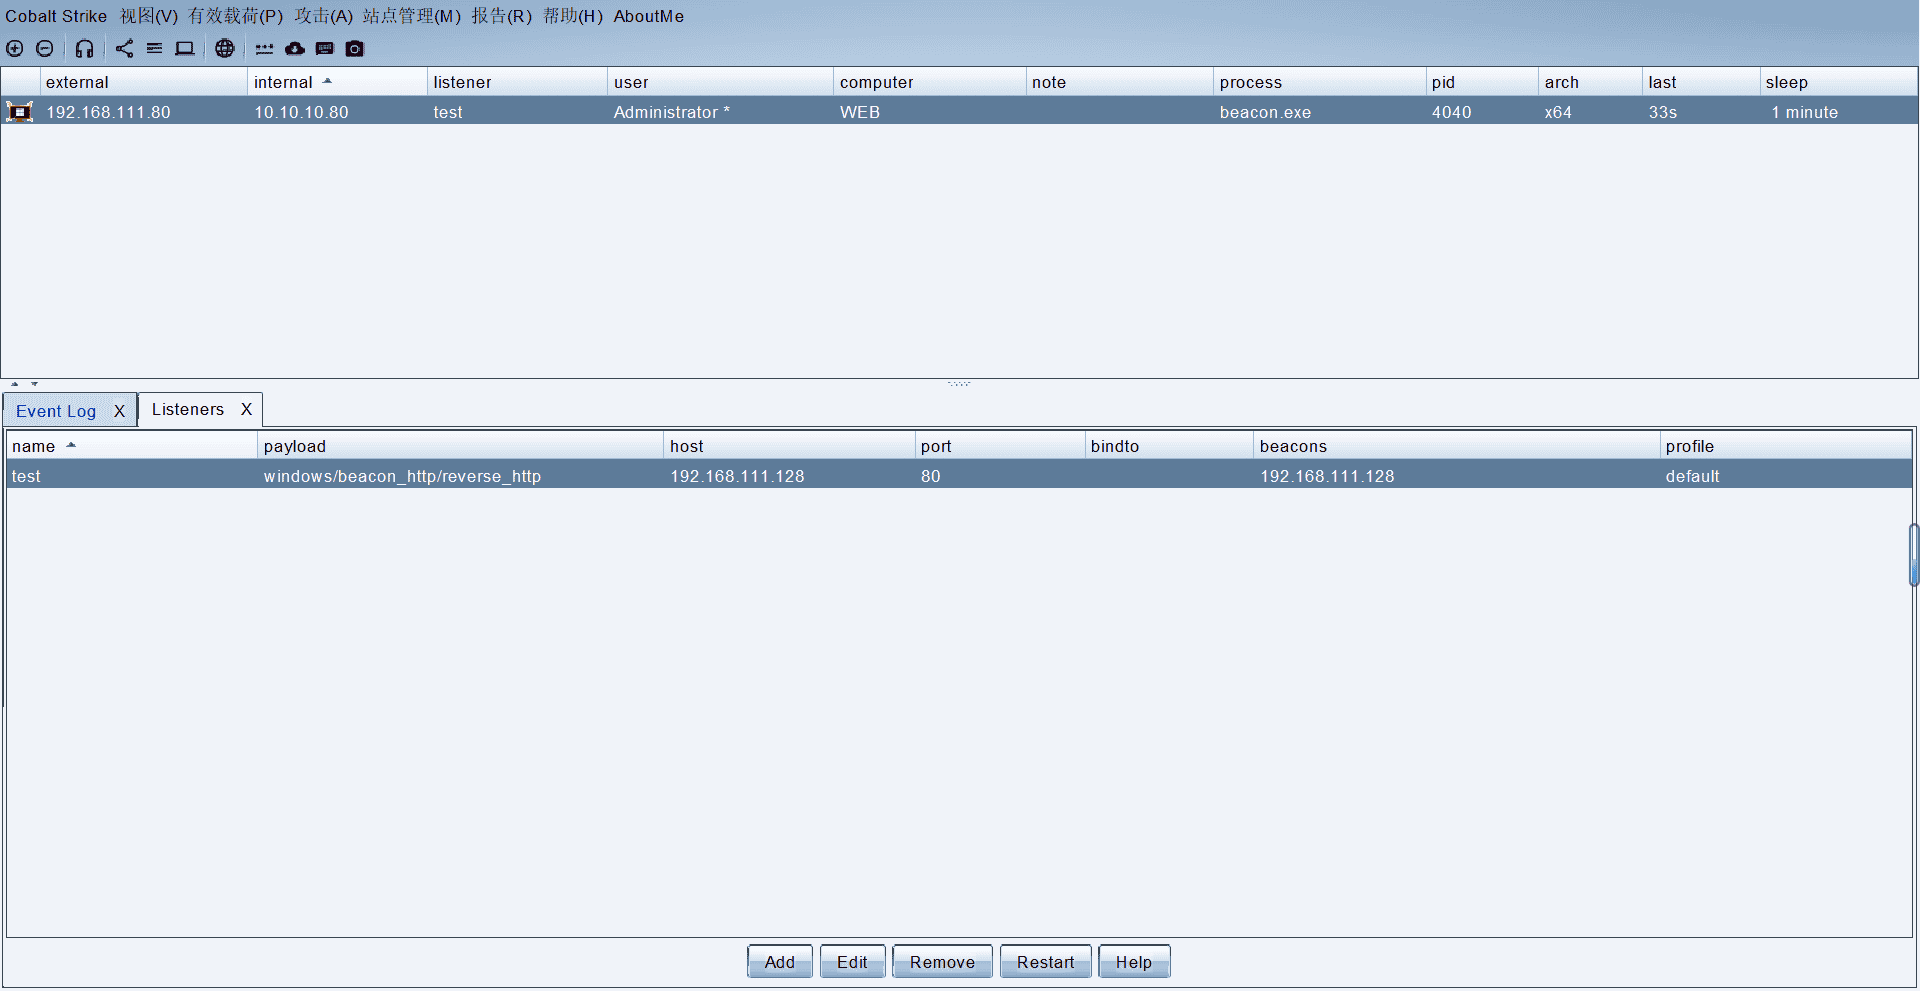Image resolution: width=1920 pixels, height=991 pixels.
Task: Open the 视图(V) view menu
Action: tap(149, 16)
